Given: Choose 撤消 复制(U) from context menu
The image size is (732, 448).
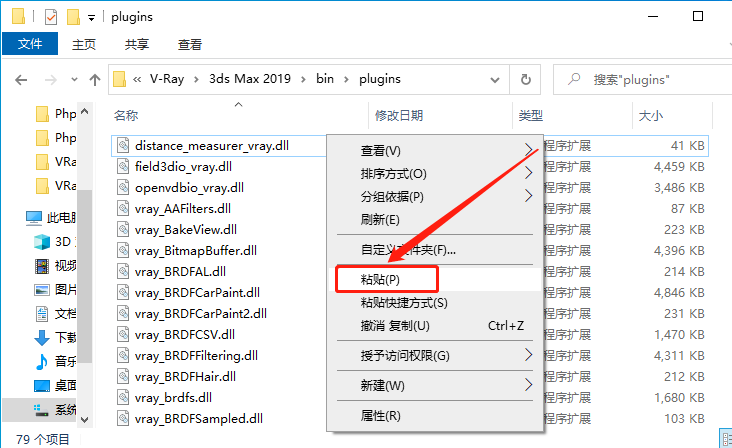Looking at the screenshot, I should [x=435, y=326].
